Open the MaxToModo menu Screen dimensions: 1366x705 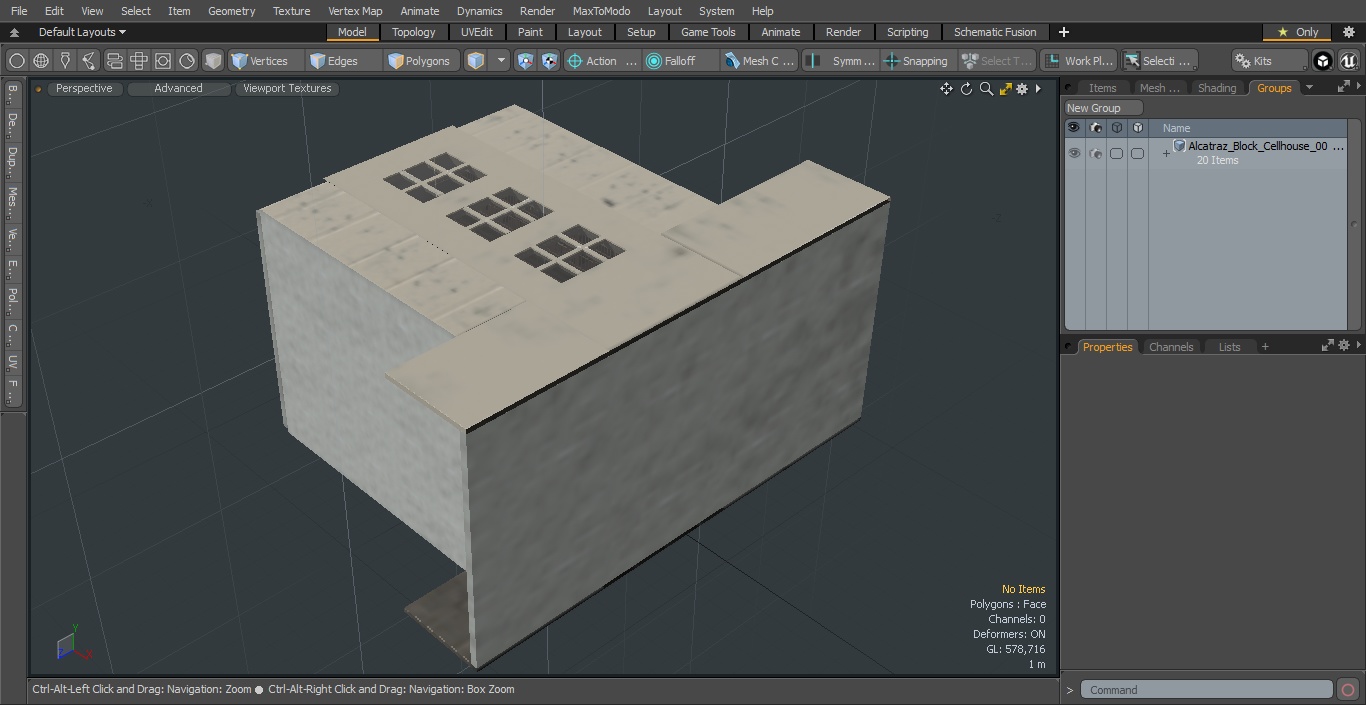click(x=601, y=11)
